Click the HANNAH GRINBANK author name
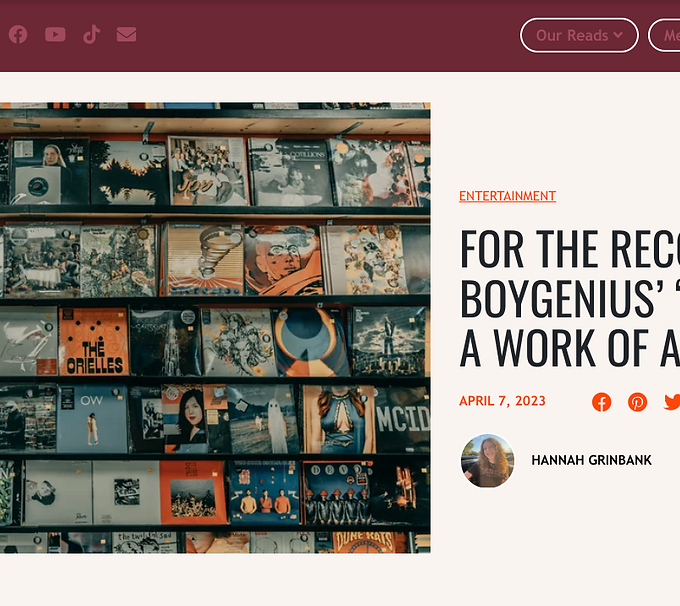The height and width of the screenshot is (606, 680). [x=592, y=460]
